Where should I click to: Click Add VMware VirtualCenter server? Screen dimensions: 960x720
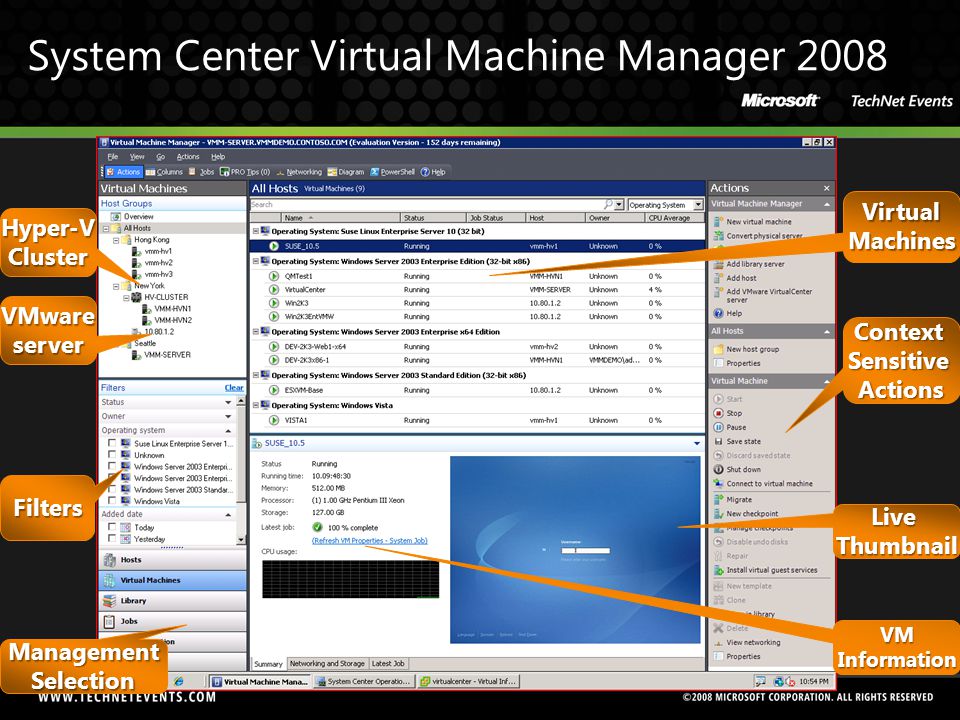(x=763, y=296)
